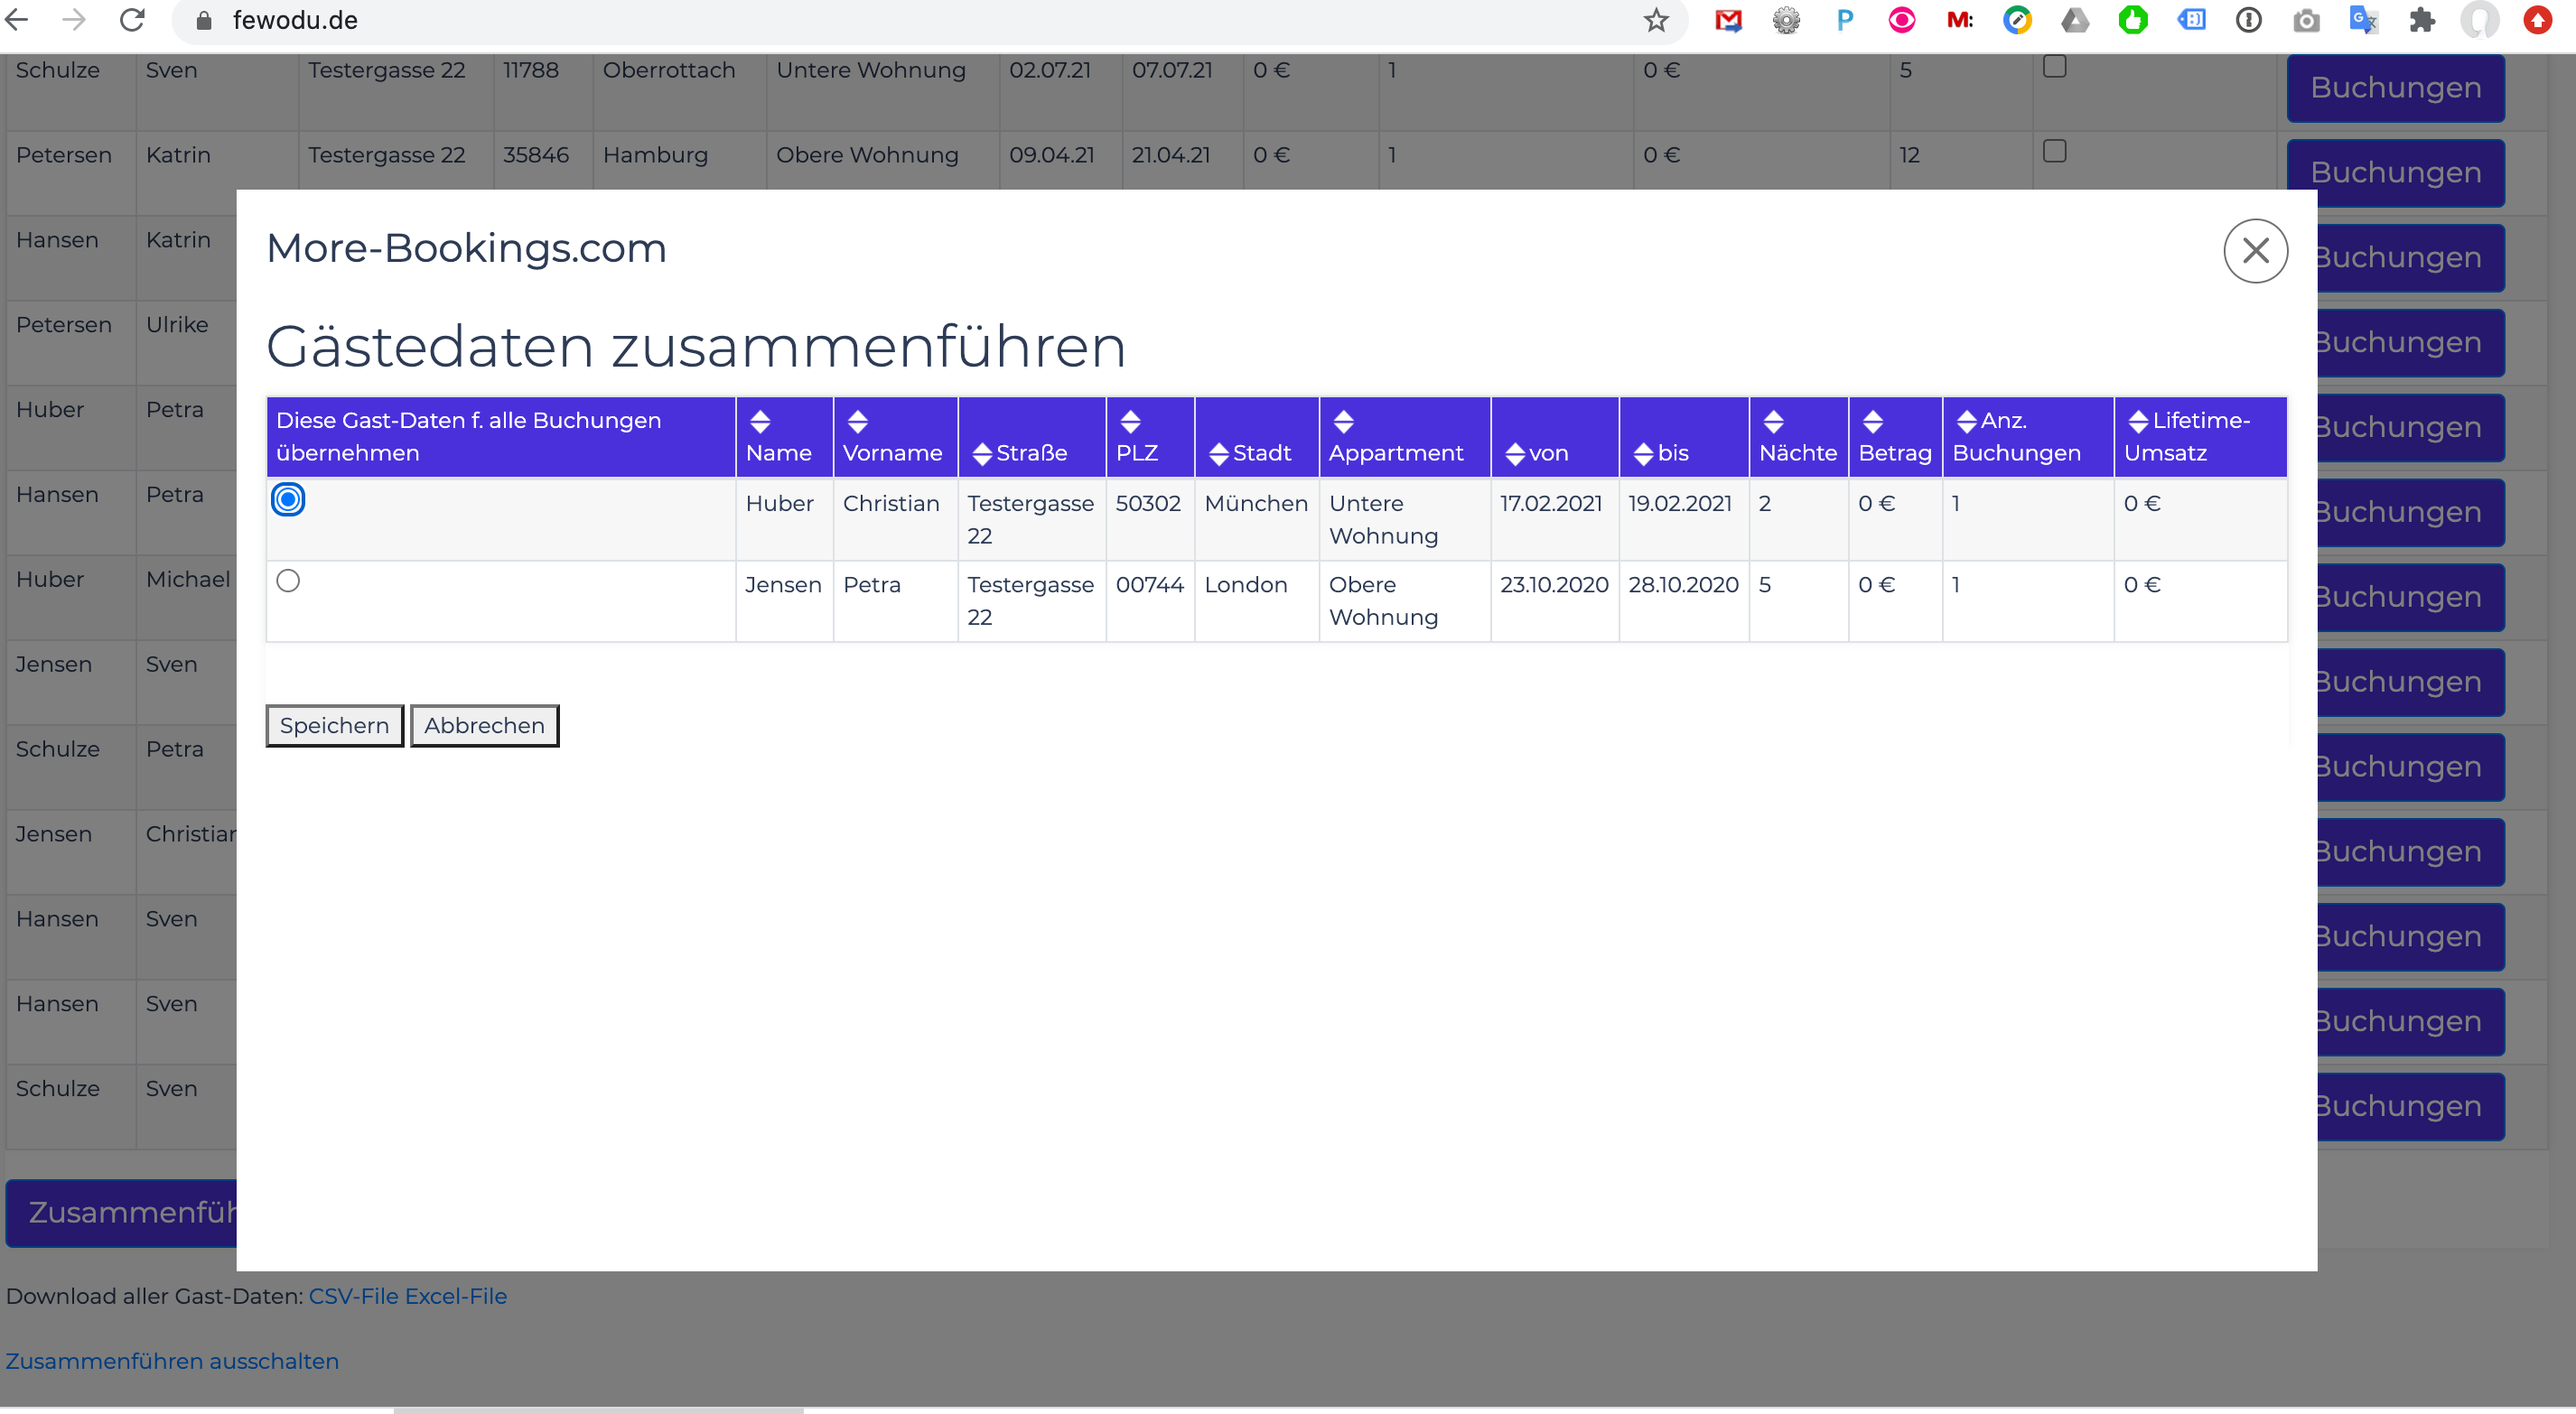Open Buchungen for Petersen Katrin Hamburg
This screenshot has height=1414, width=2576.
2395,173
